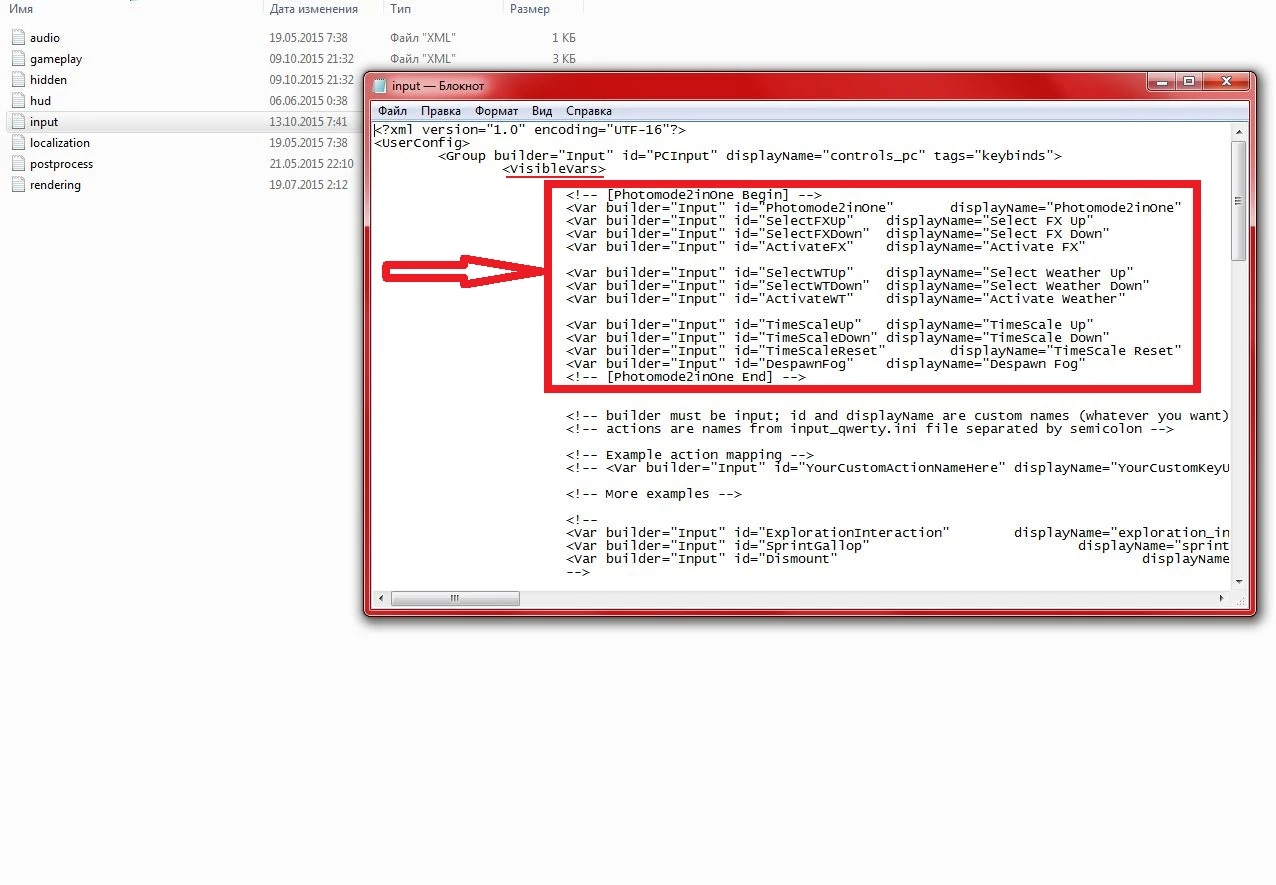Image resolution: width=1276 pixels, height=885 pixels.
Task: Sort files by Размер column header
Action: (530, 9)
